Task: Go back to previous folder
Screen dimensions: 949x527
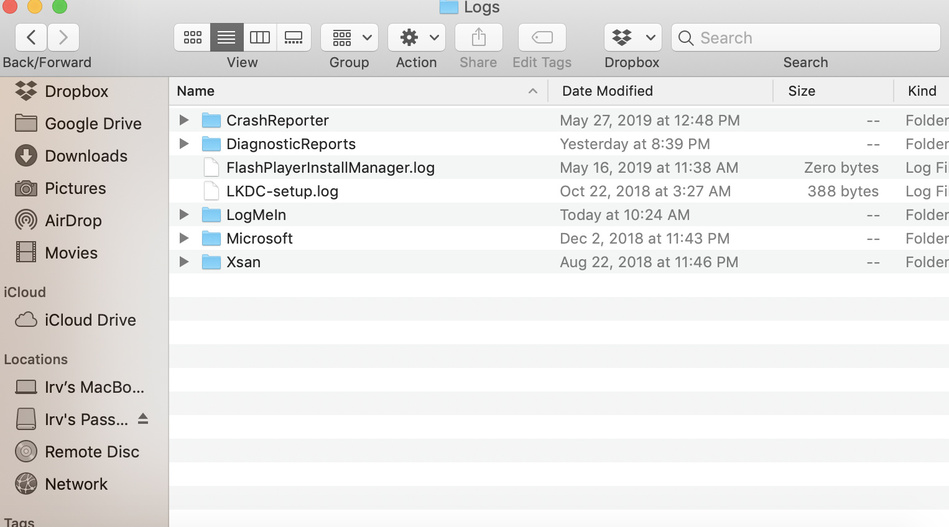Action: [x=31, y=38]
